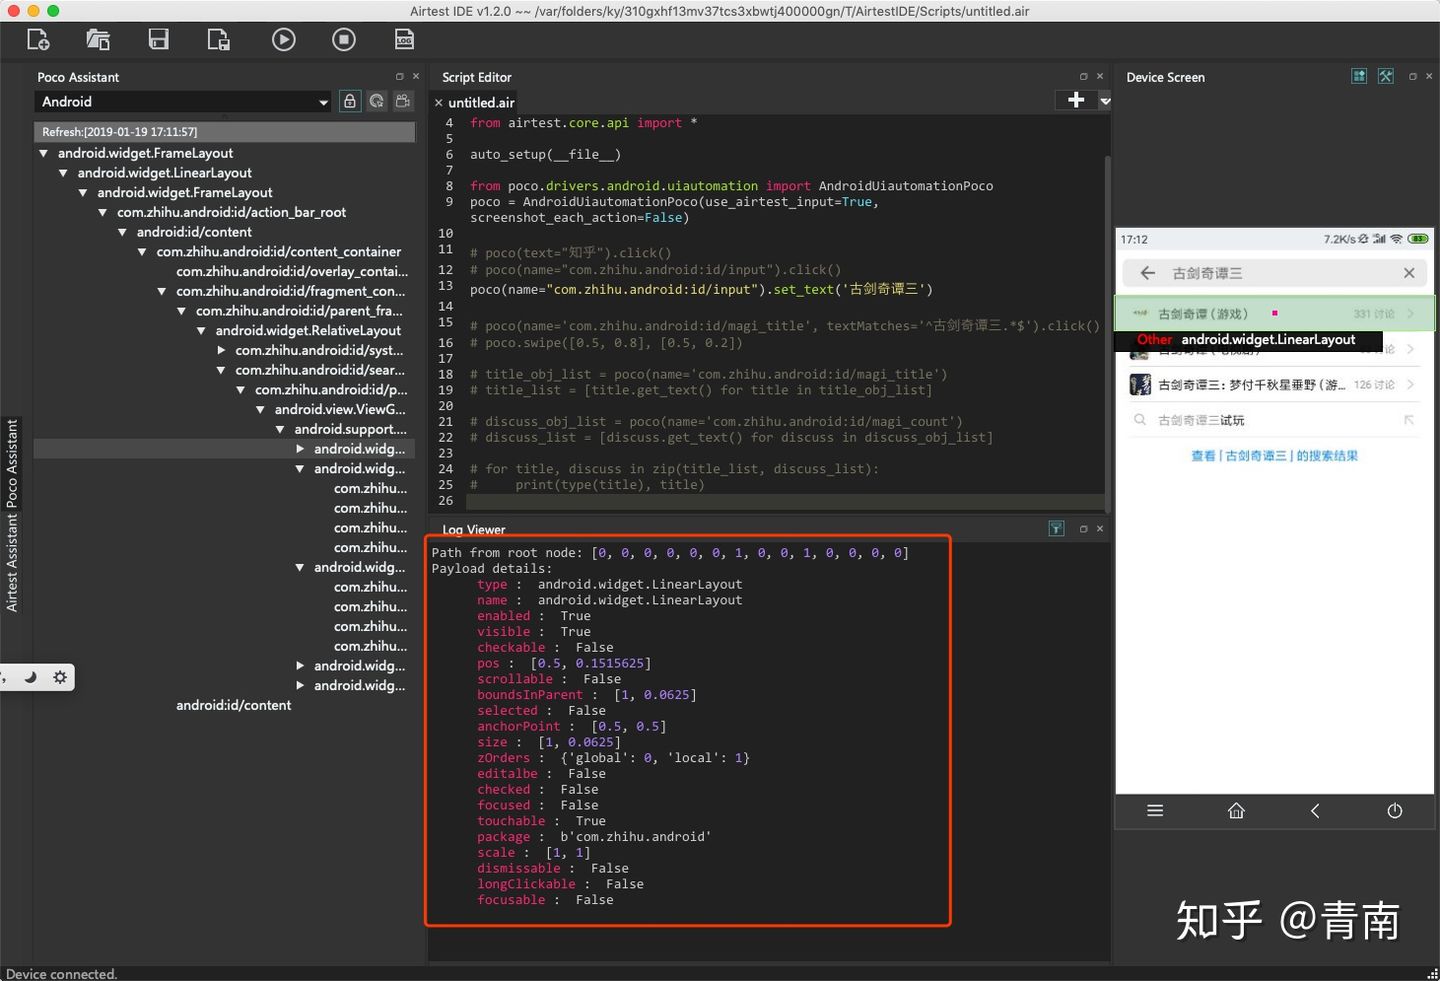The width and height of the screenshot is (1440, 981).
Task: Tap the device power button
Action: (x=1395, y=811)
